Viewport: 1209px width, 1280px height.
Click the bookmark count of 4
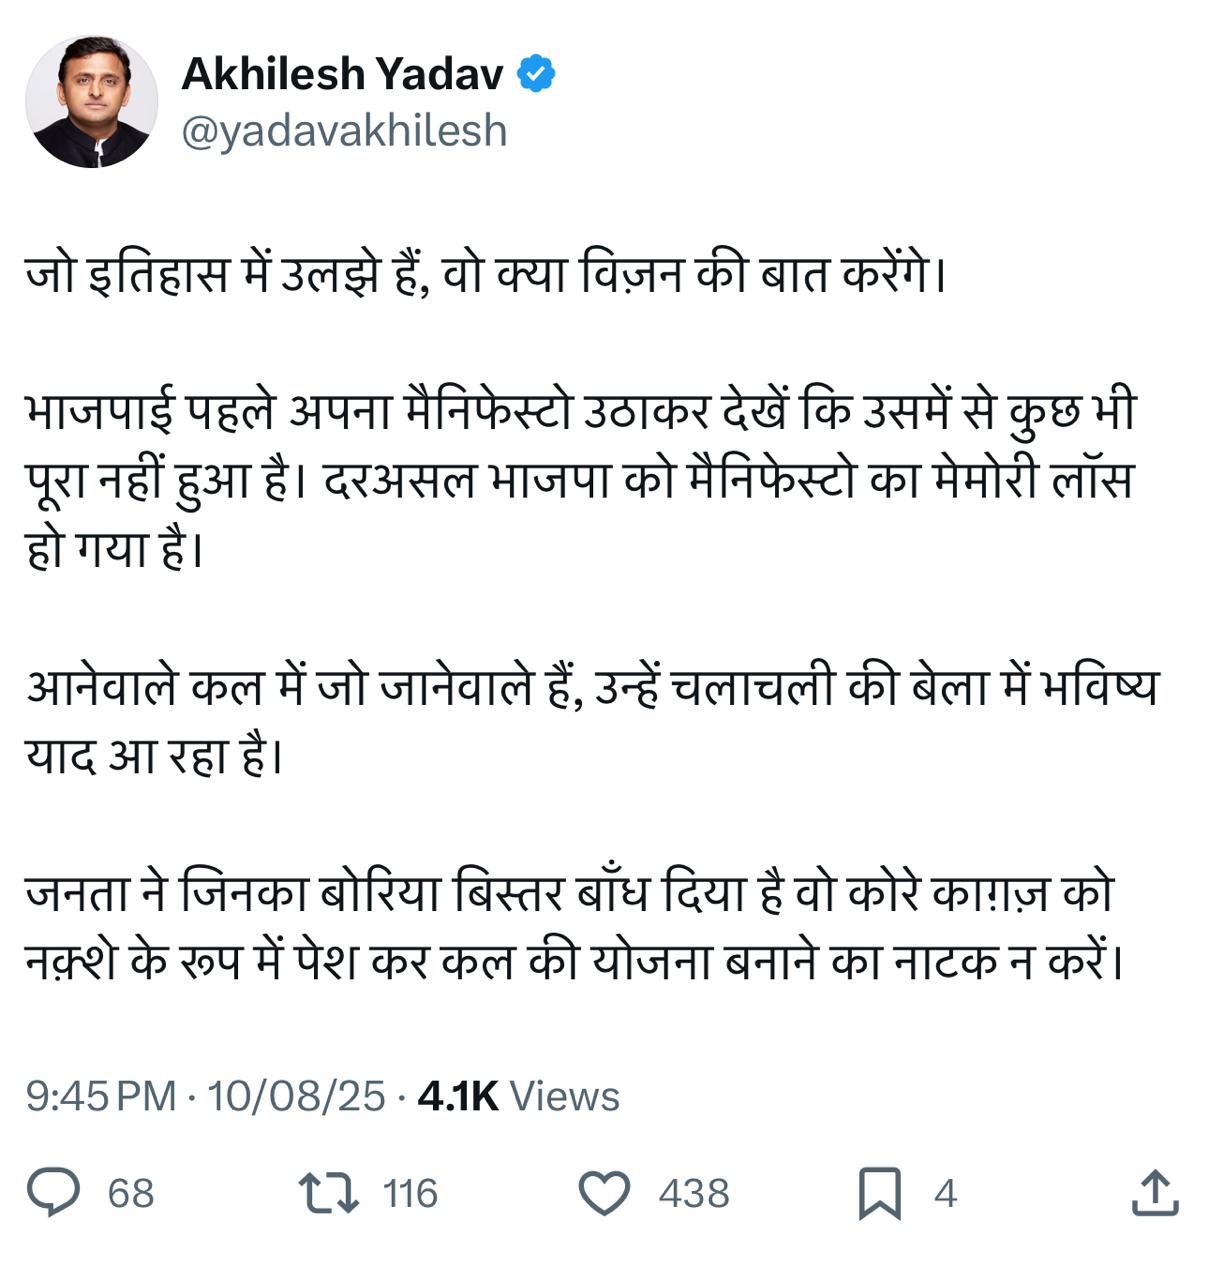945,1194
